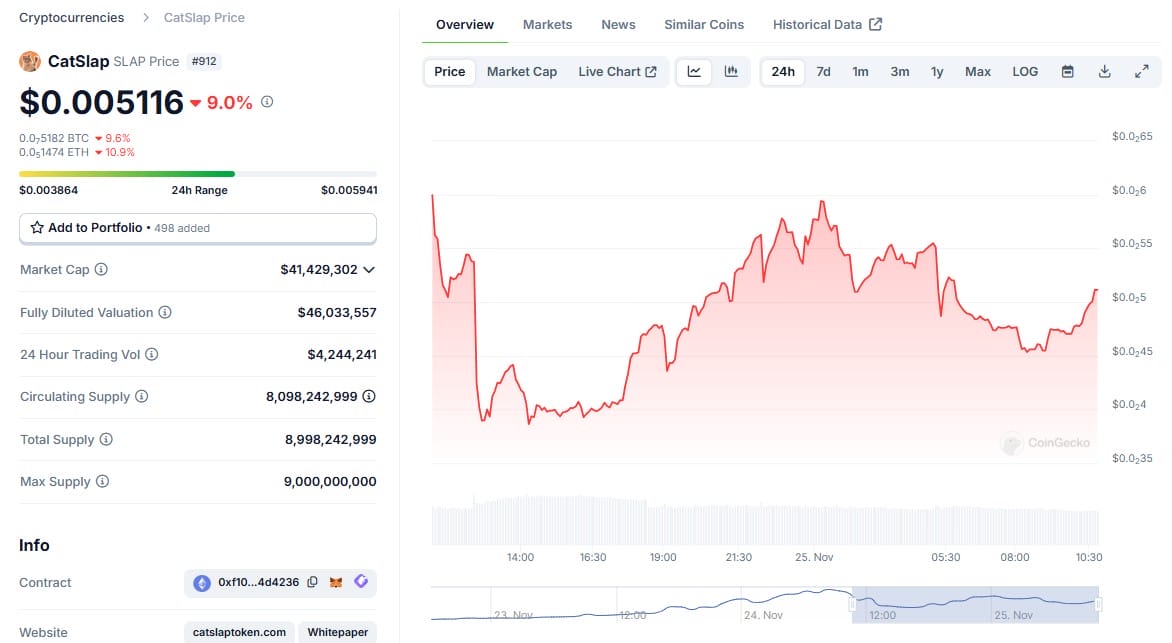Select the 7d time range

pos(823,71)
